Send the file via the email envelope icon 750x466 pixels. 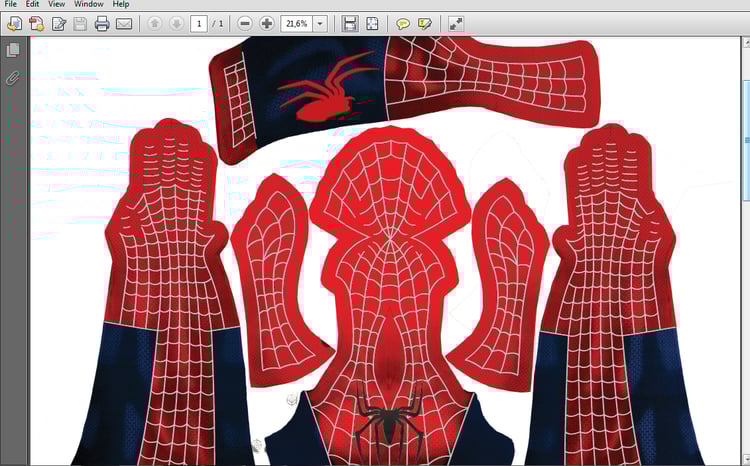tap(124, 23)
